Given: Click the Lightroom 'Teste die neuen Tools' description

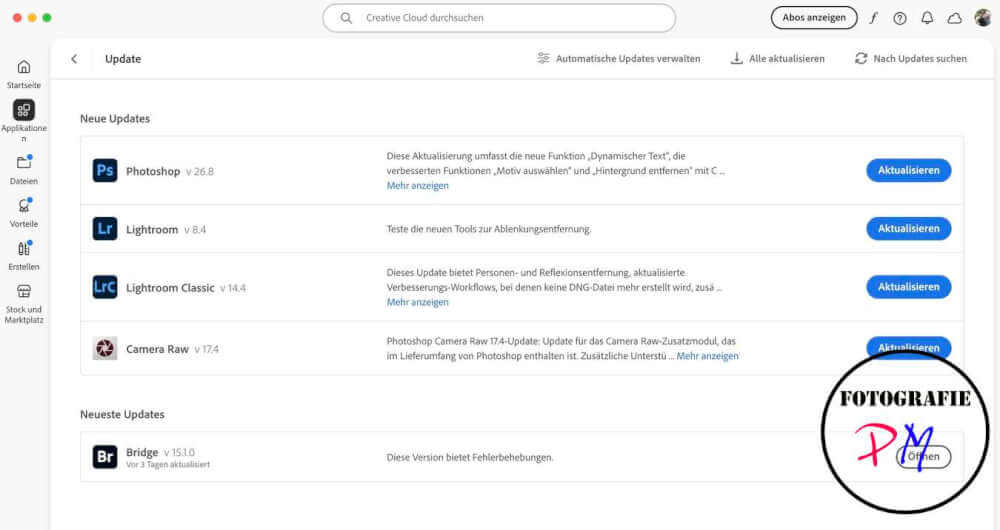Looking at the screenshot, I should point(489,229).
